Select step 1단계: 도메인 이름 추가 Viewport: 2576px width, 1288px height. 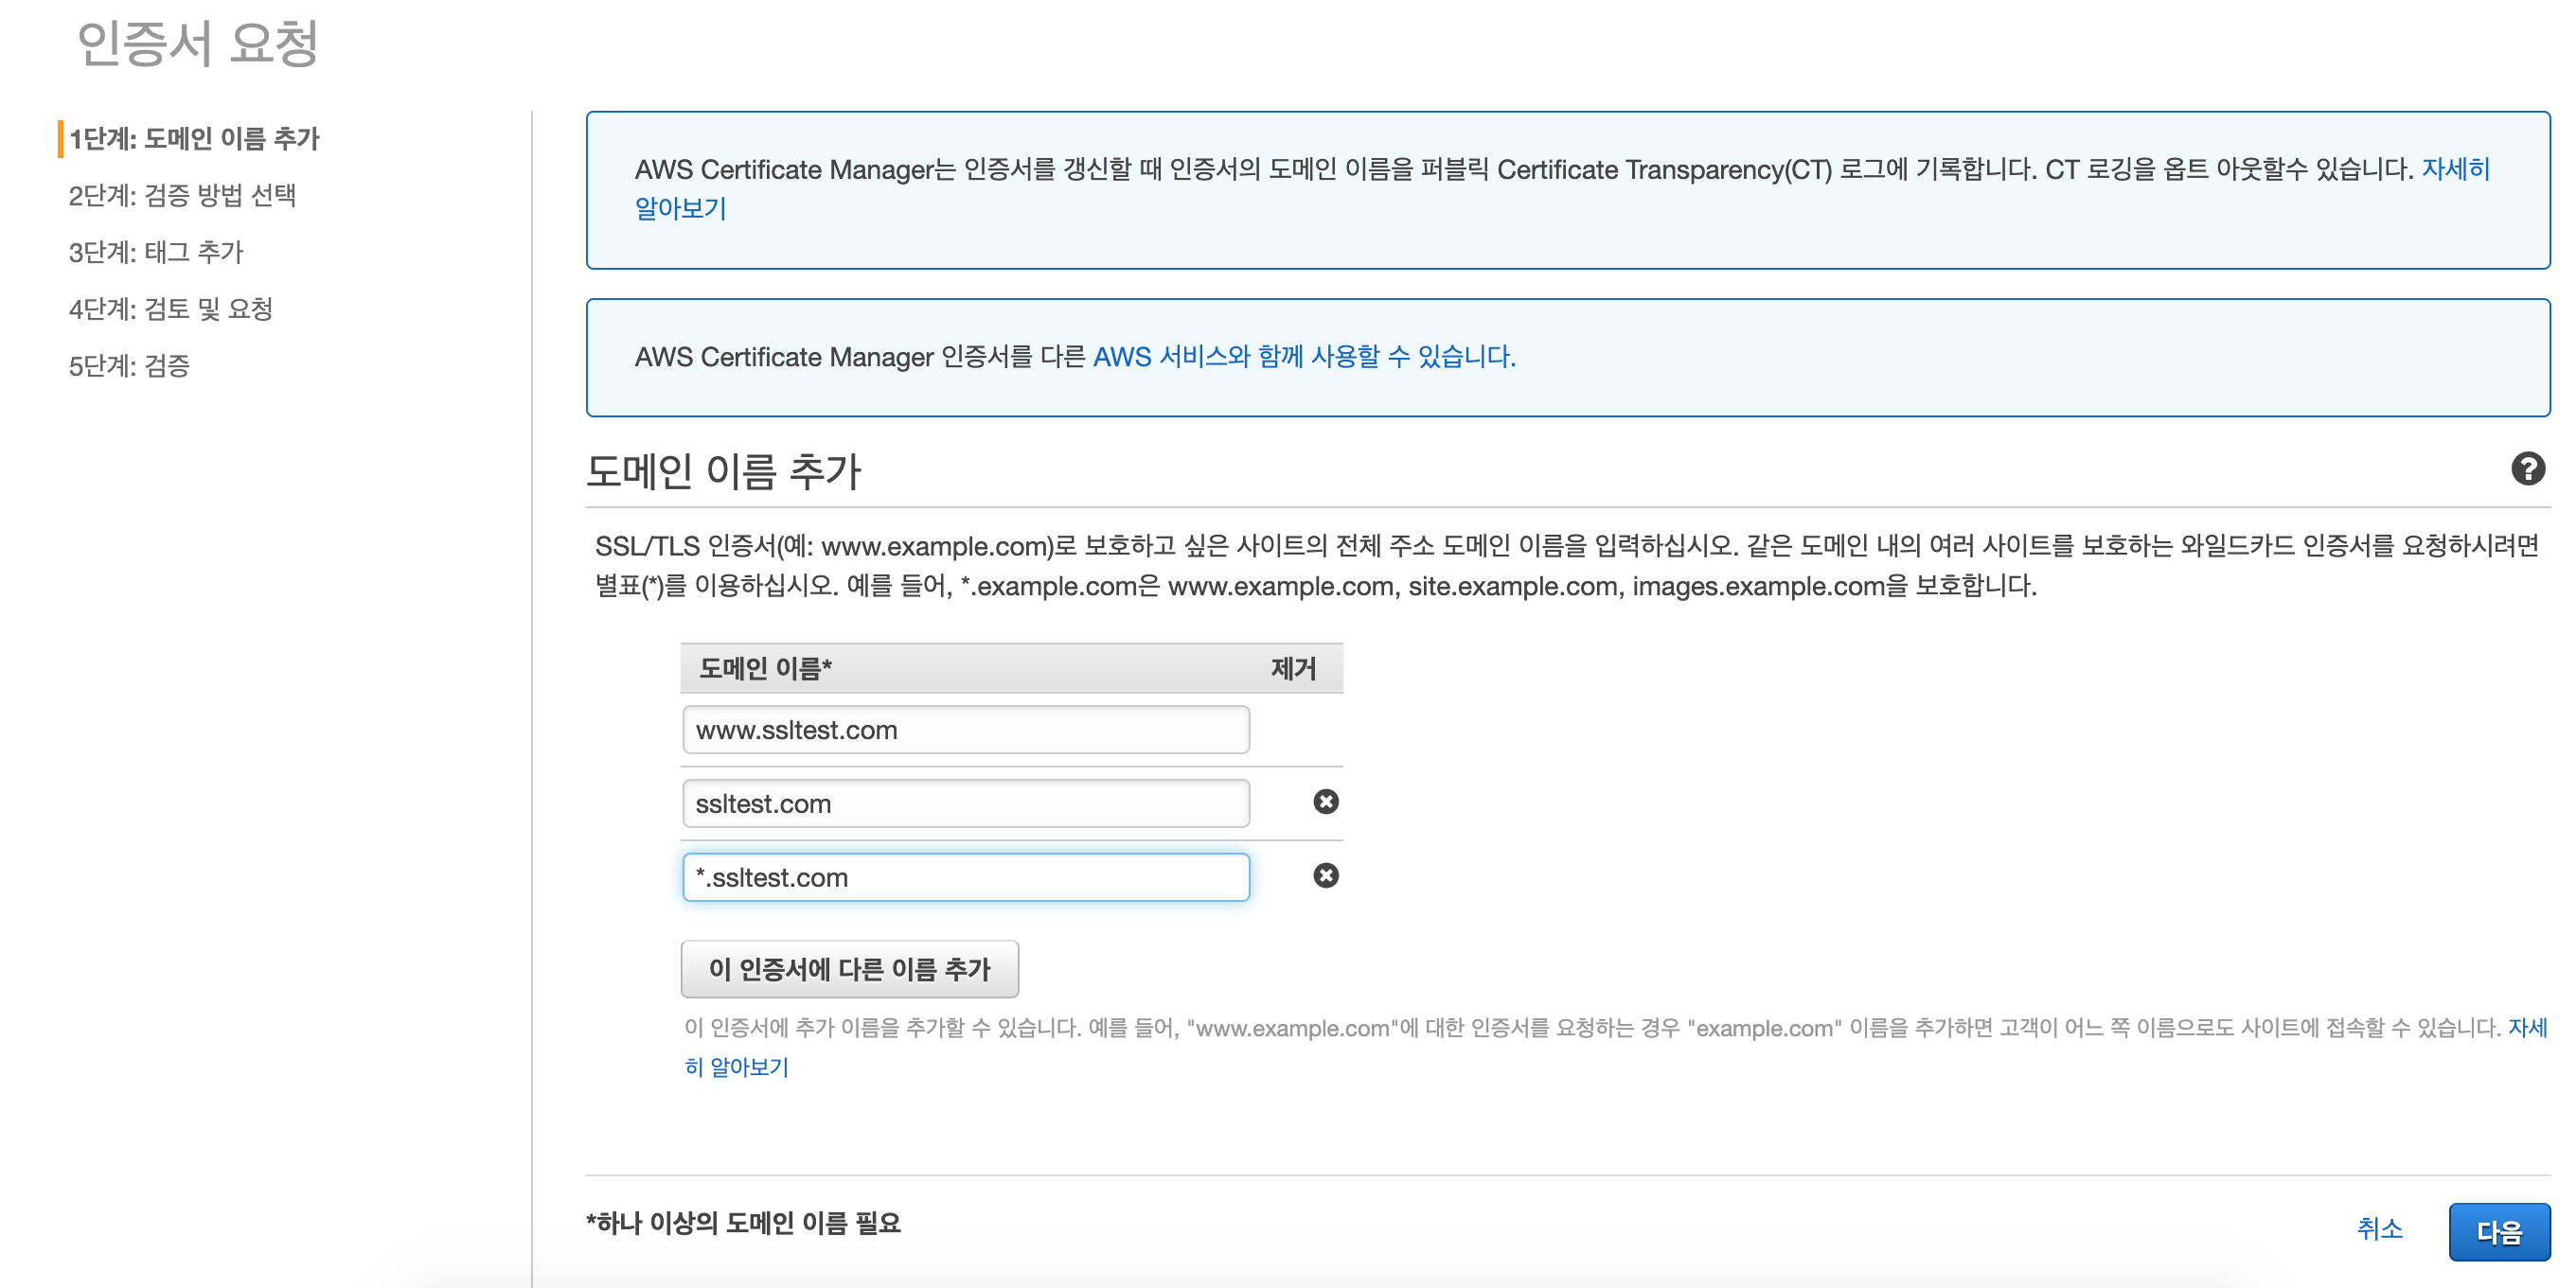(x=194, y=139)
